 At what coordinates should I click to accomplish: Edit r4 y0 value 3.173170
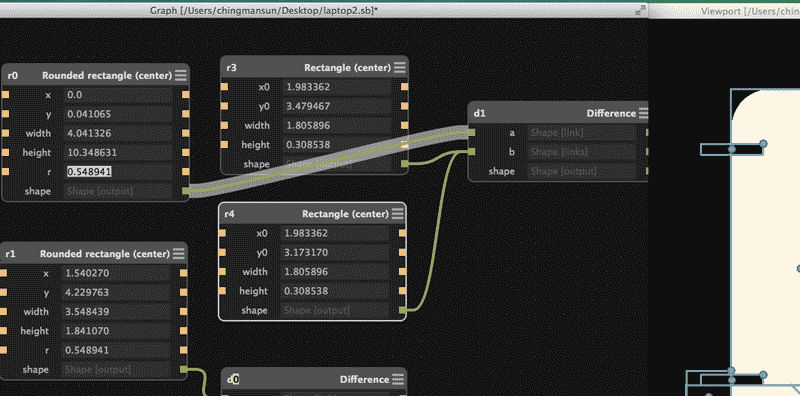tap(334, 253)
